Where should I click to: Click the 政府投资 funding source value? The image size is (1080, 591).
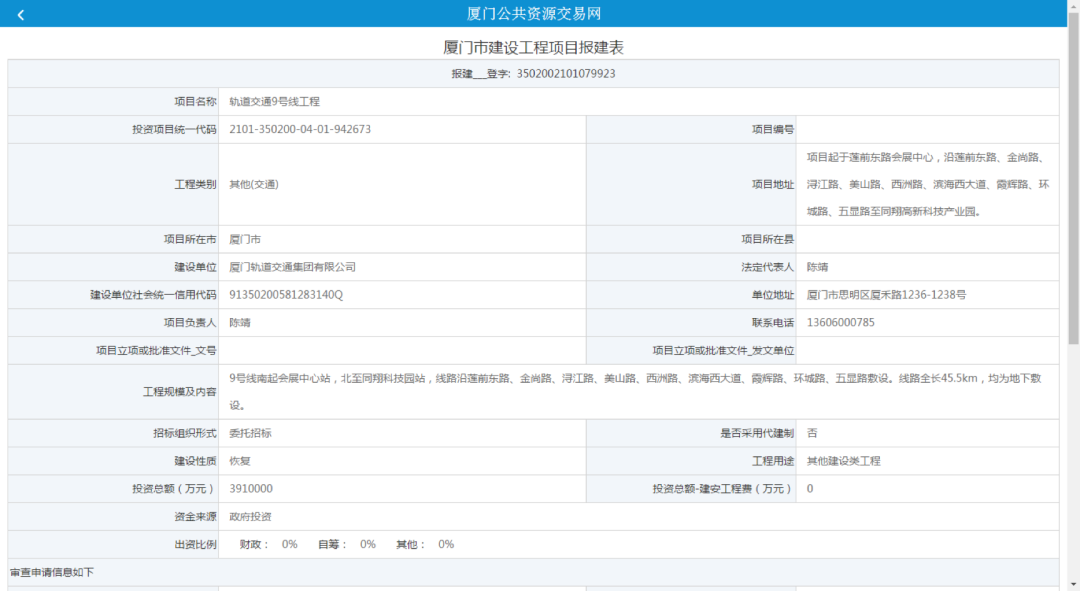pos(250,517)
